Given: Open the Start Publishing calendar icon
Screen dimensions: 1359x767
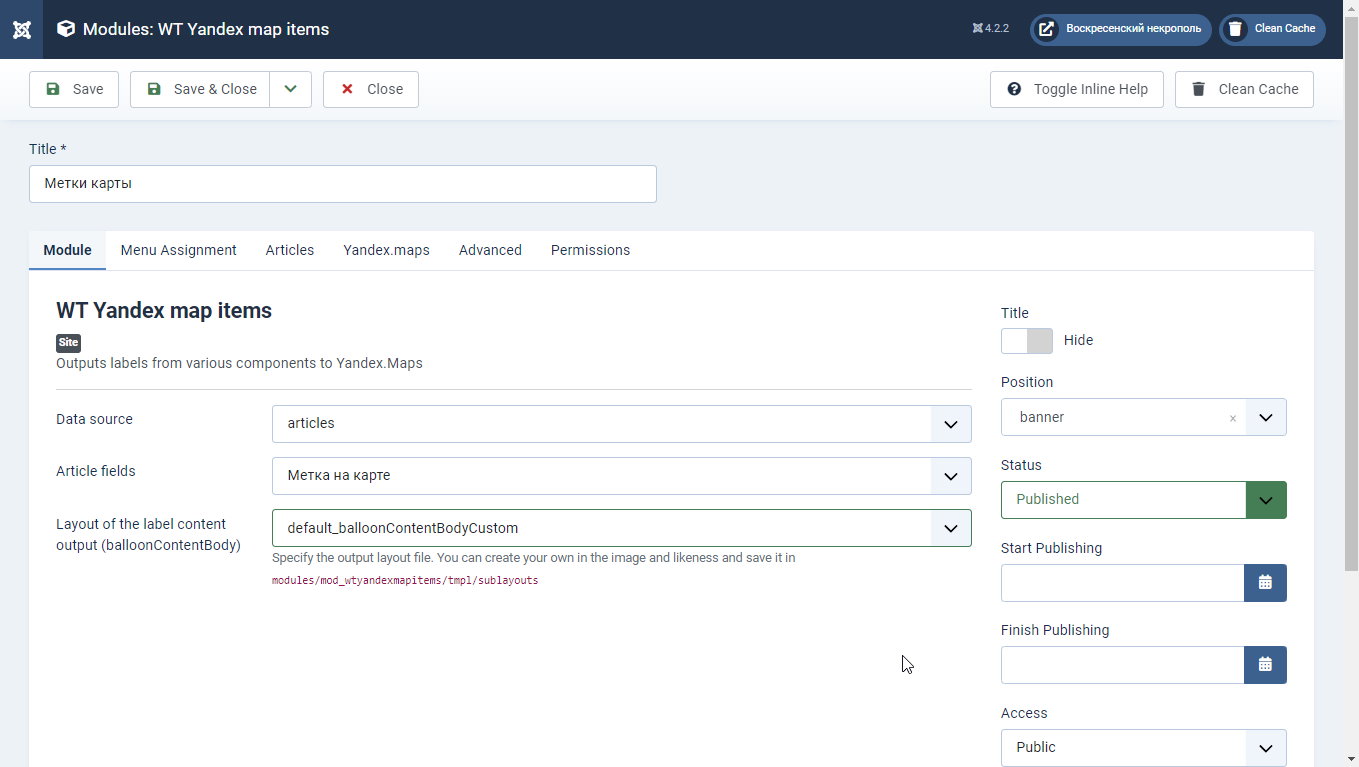Looking at the screenshot, I should (1265, 583).
